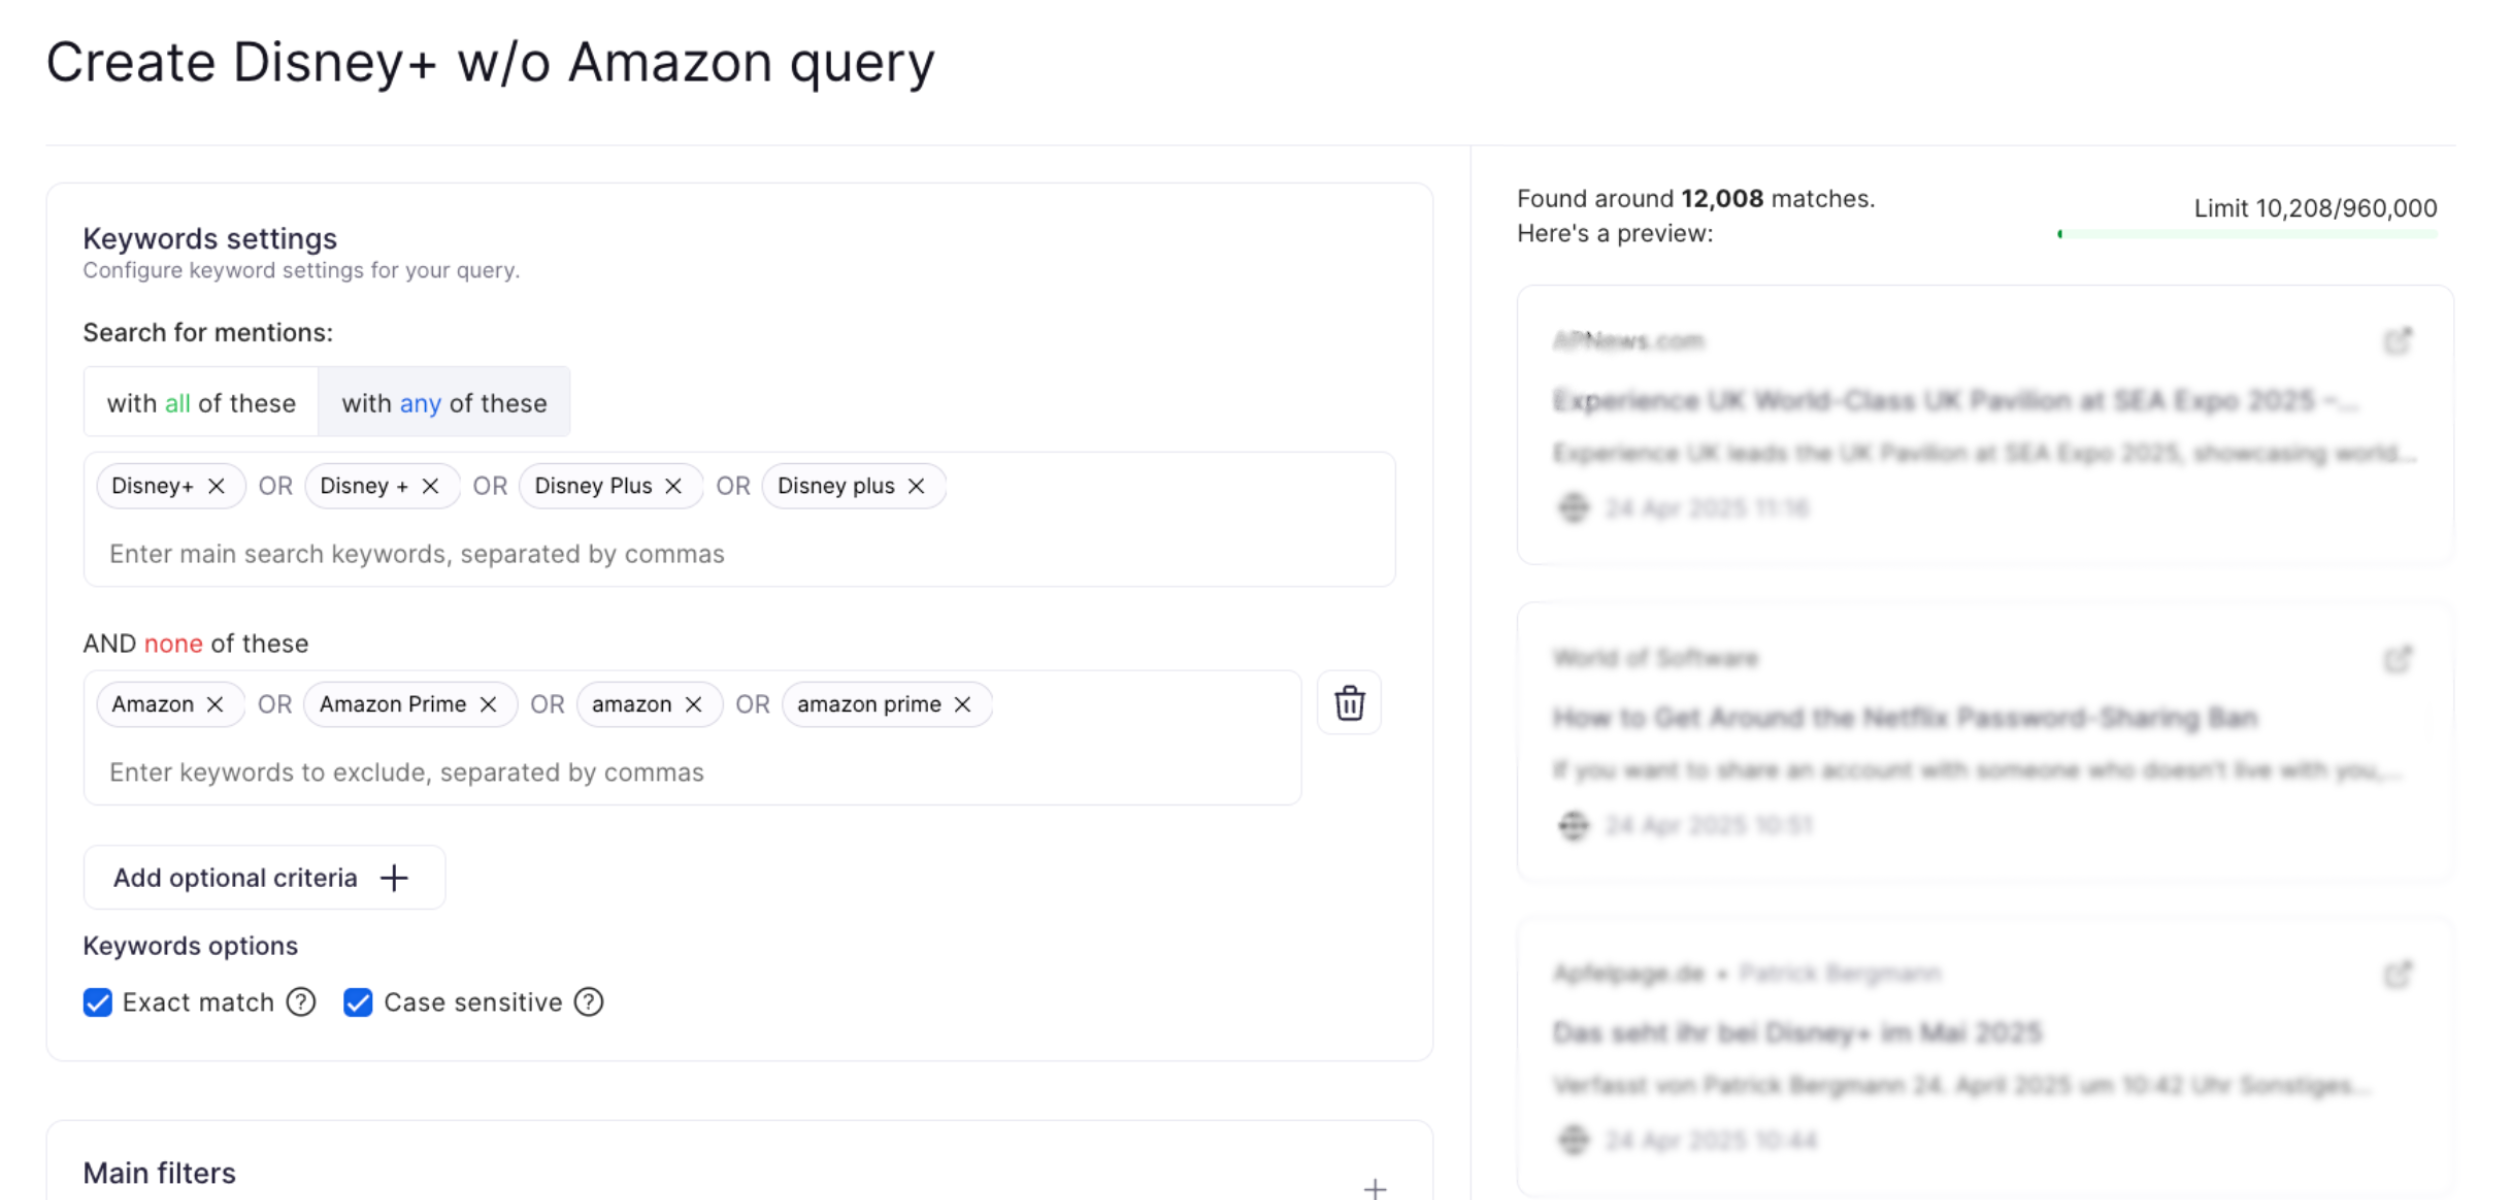
Task: Open Case sensitive help tooltip icon
Action: pos(589,1002)
